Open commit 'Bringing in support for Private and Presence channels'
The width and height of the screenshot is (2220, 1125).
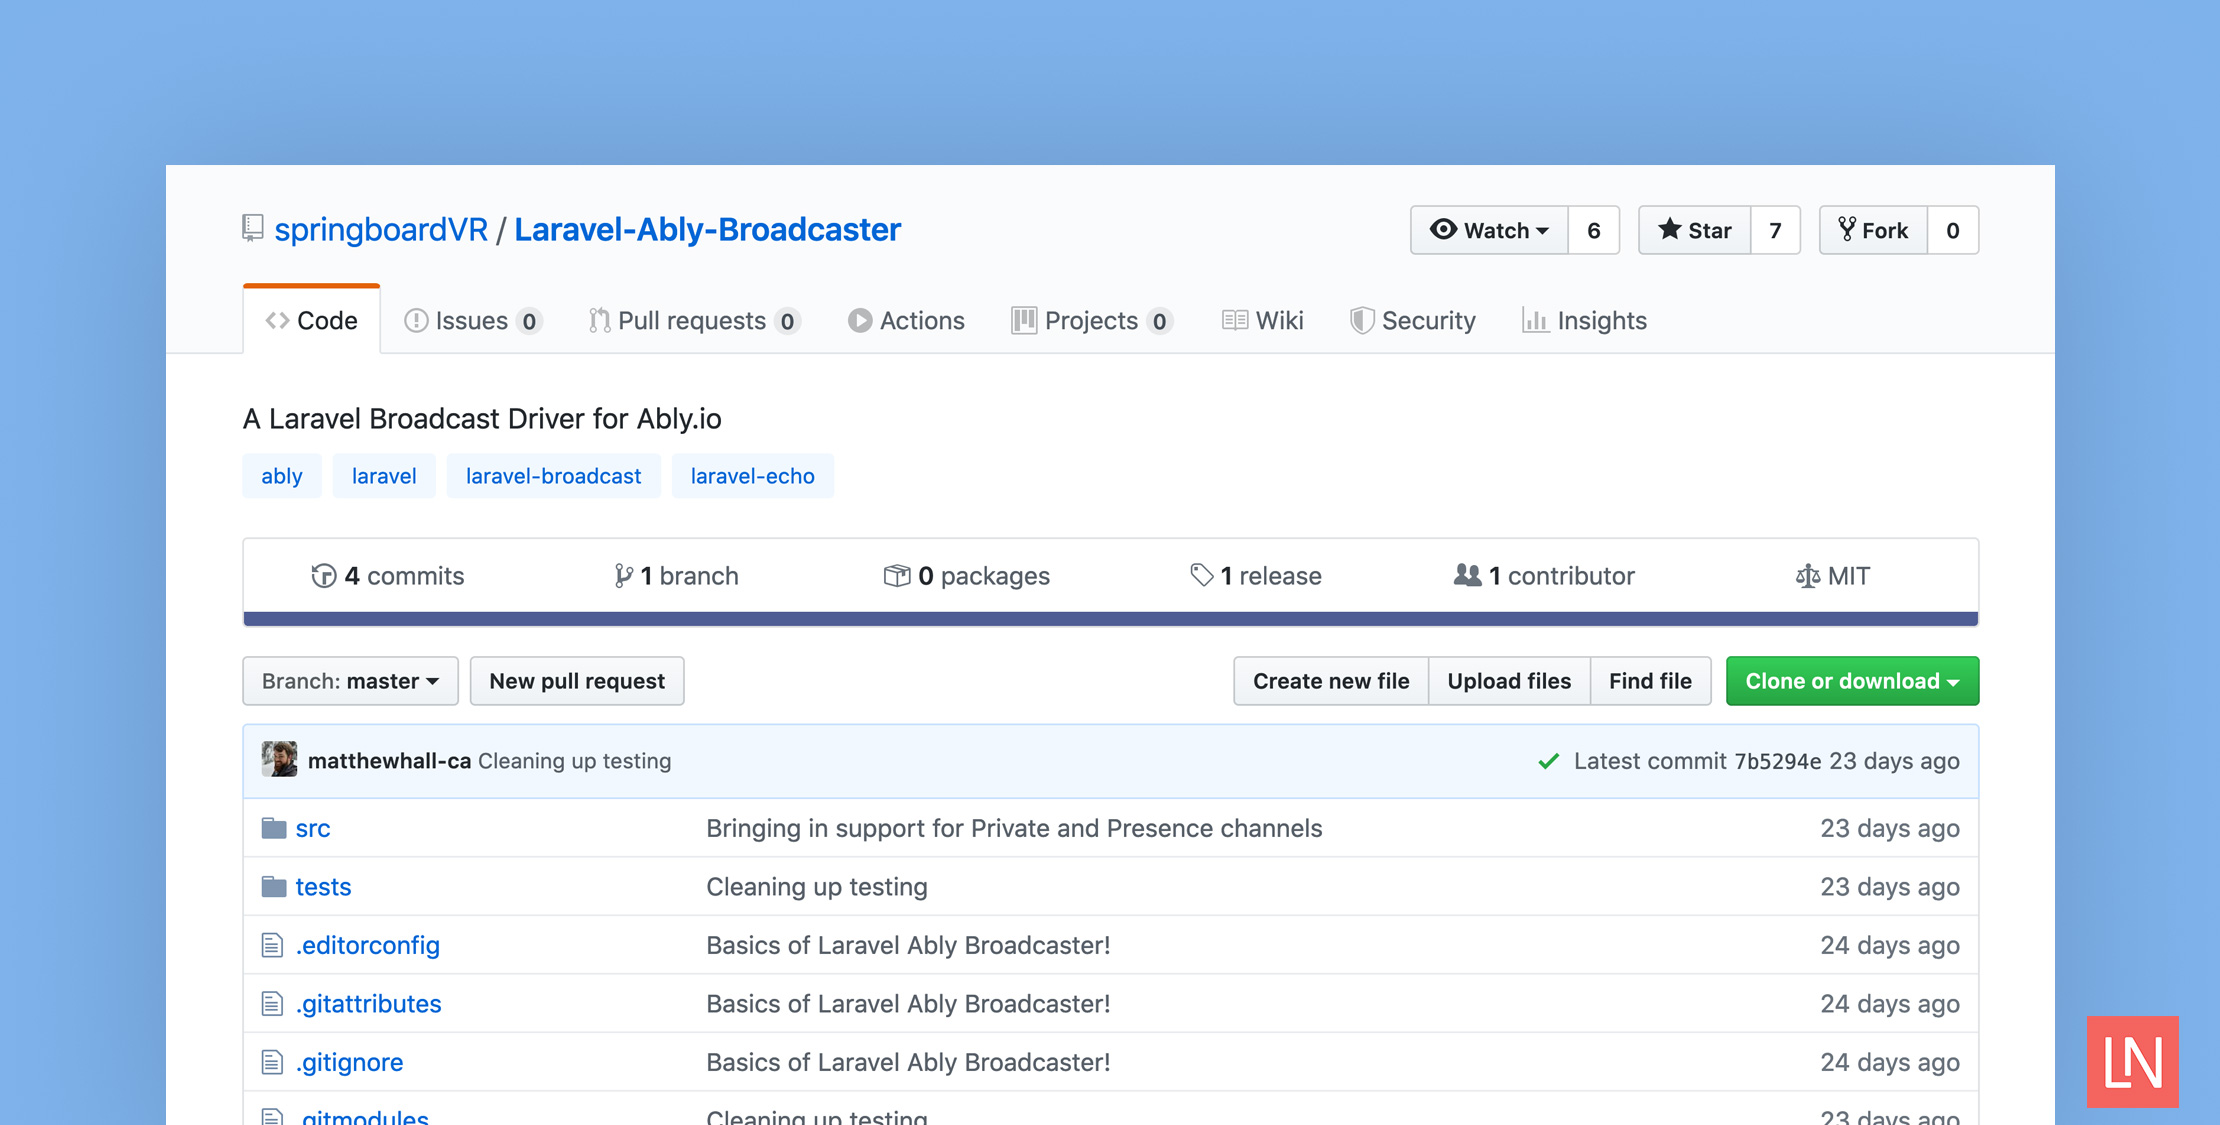pyautogui.click(x=1014, y=828)
